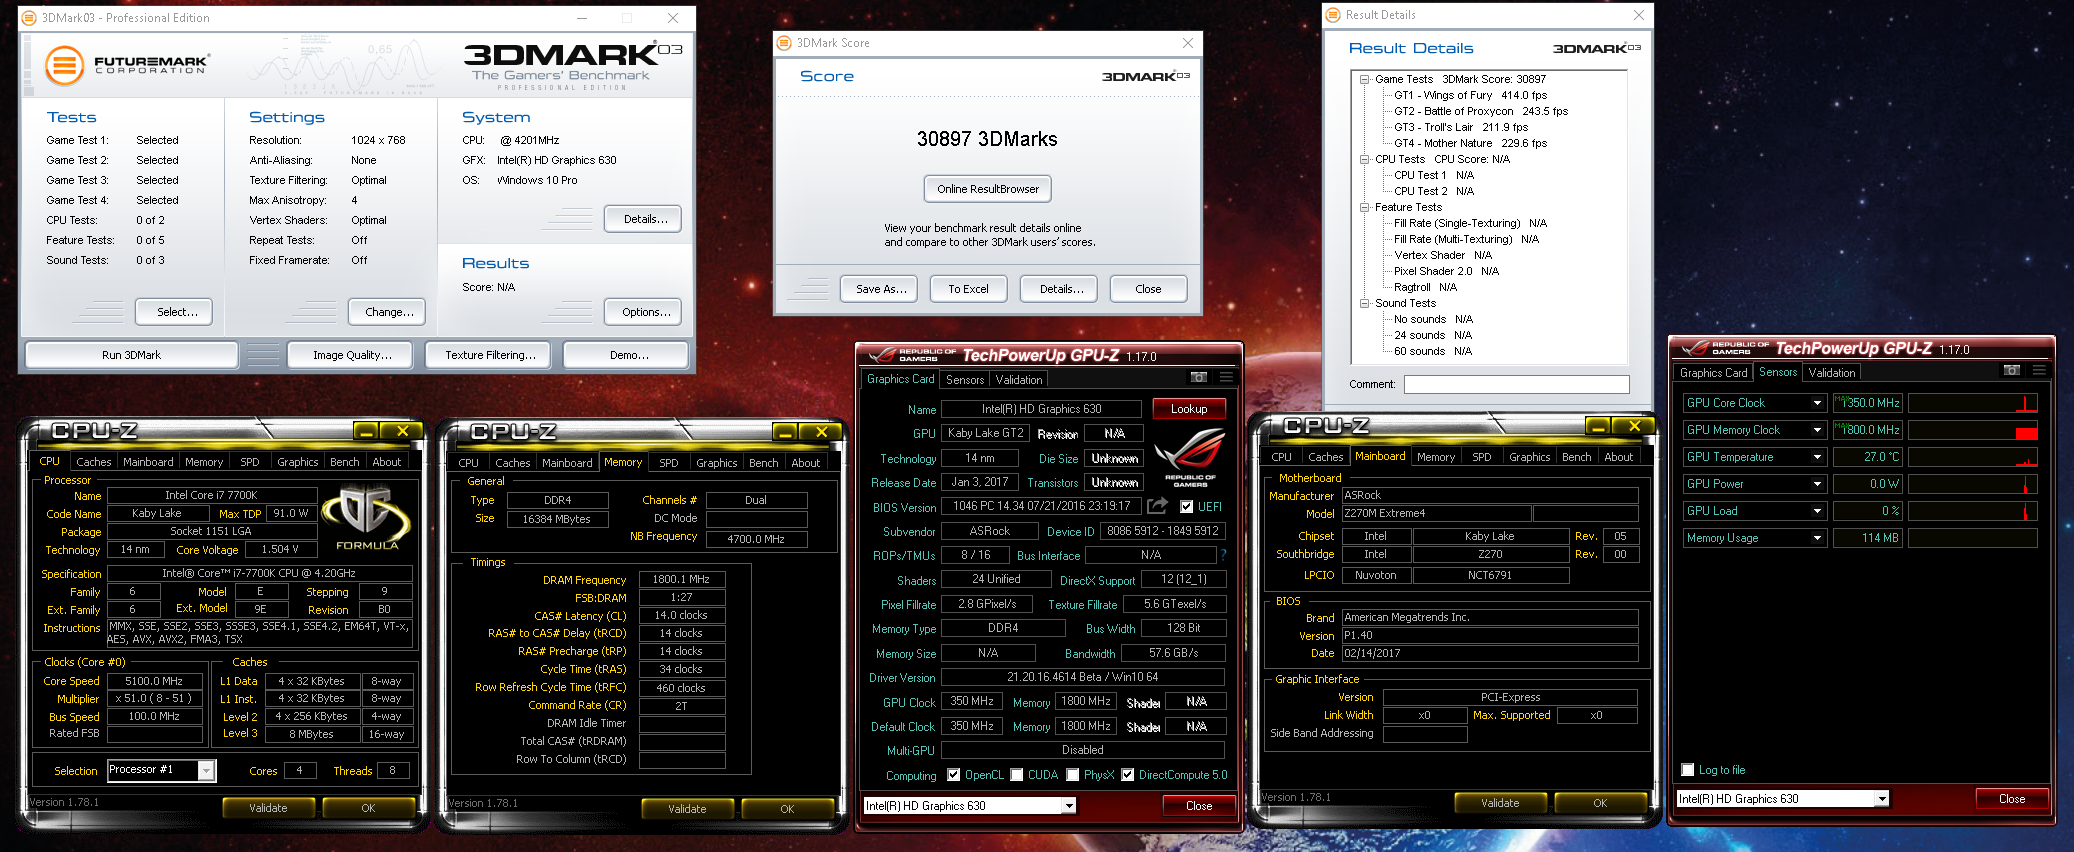The width and height of the screenshot is (2074, 852).
Task: Click the Demo... button
Action: 626,355
